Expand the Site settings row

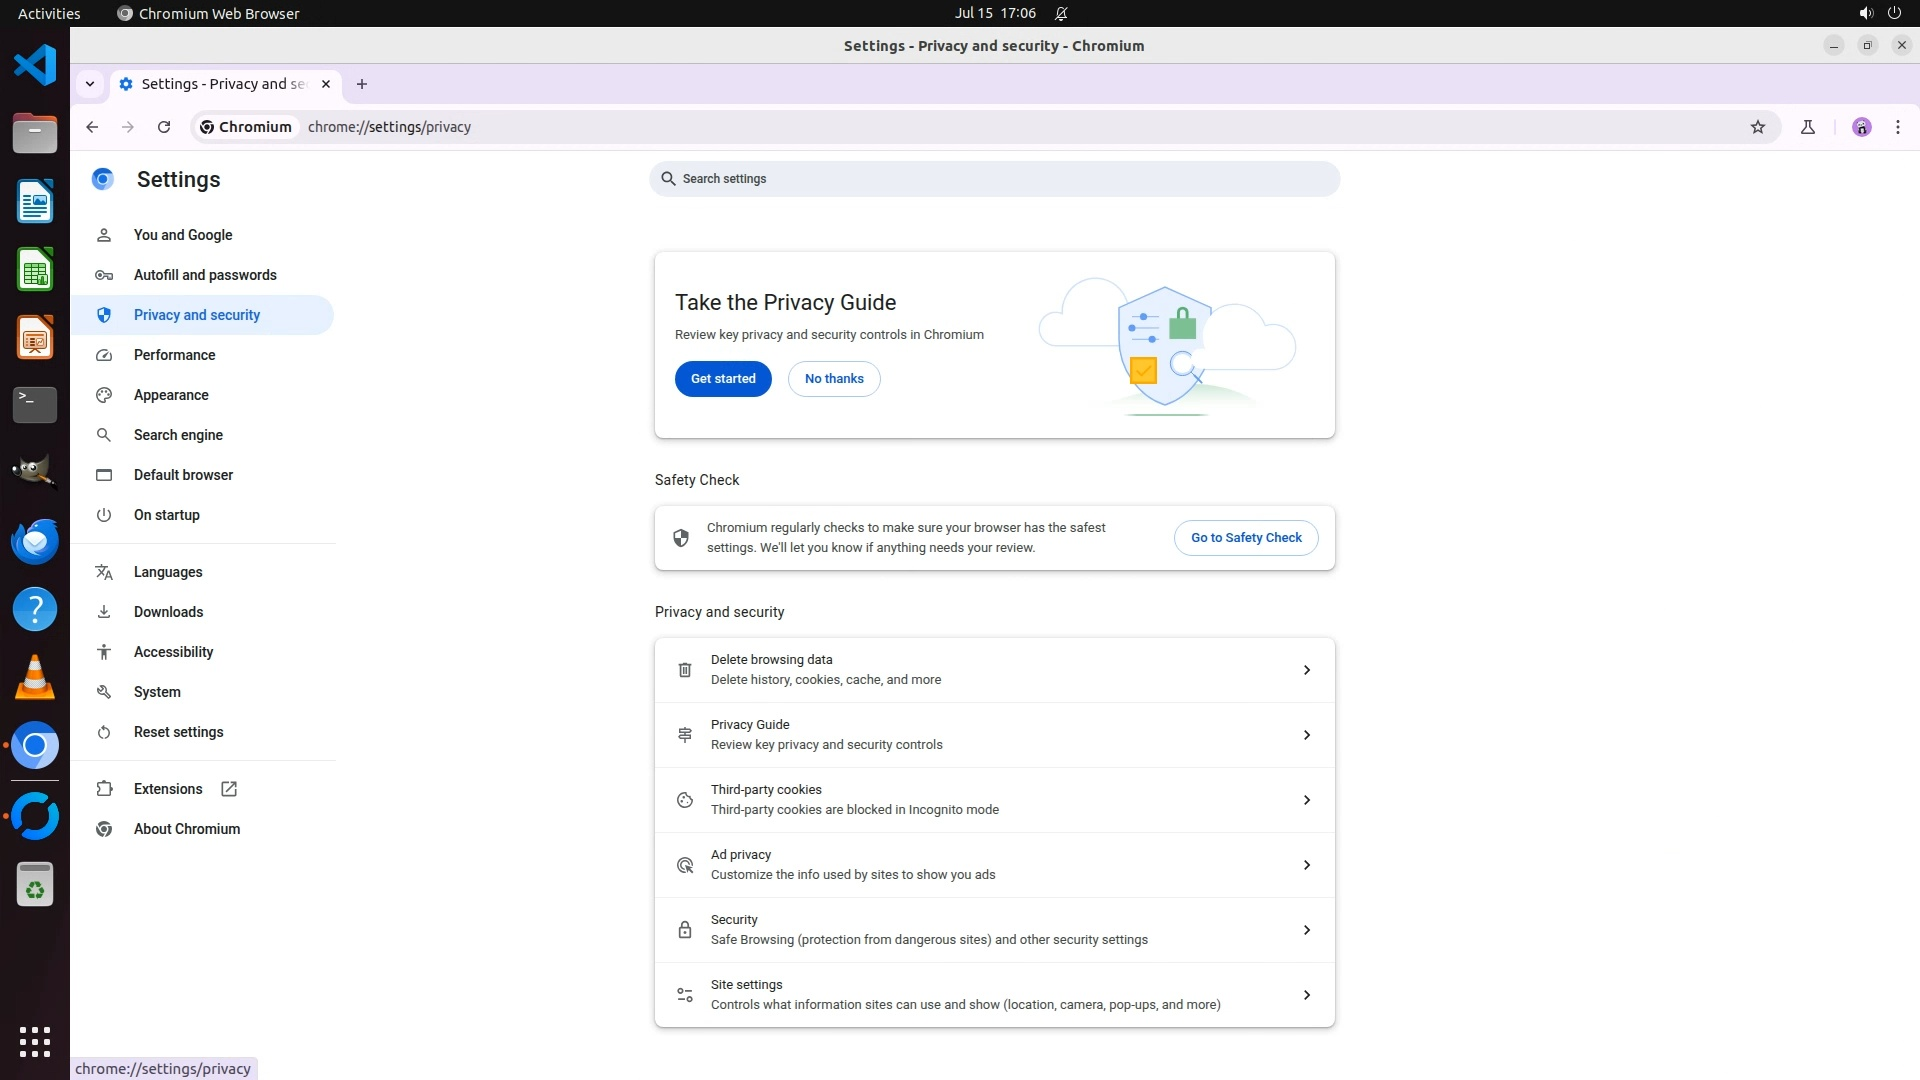[1306, 995]
